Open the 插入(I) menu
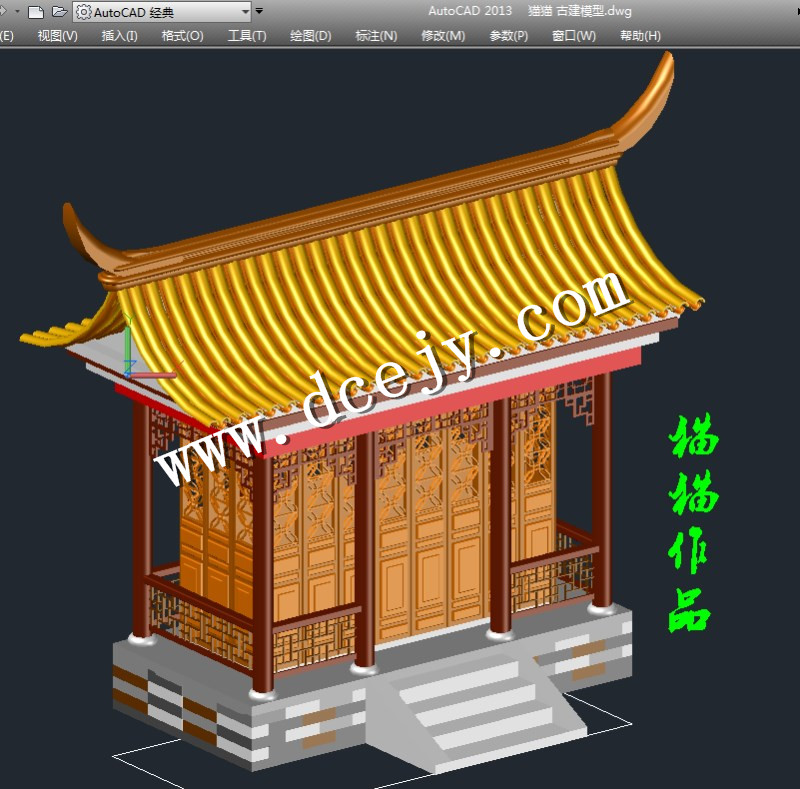The width and height of the screenshot is (800, 789). tap(120, 36)
